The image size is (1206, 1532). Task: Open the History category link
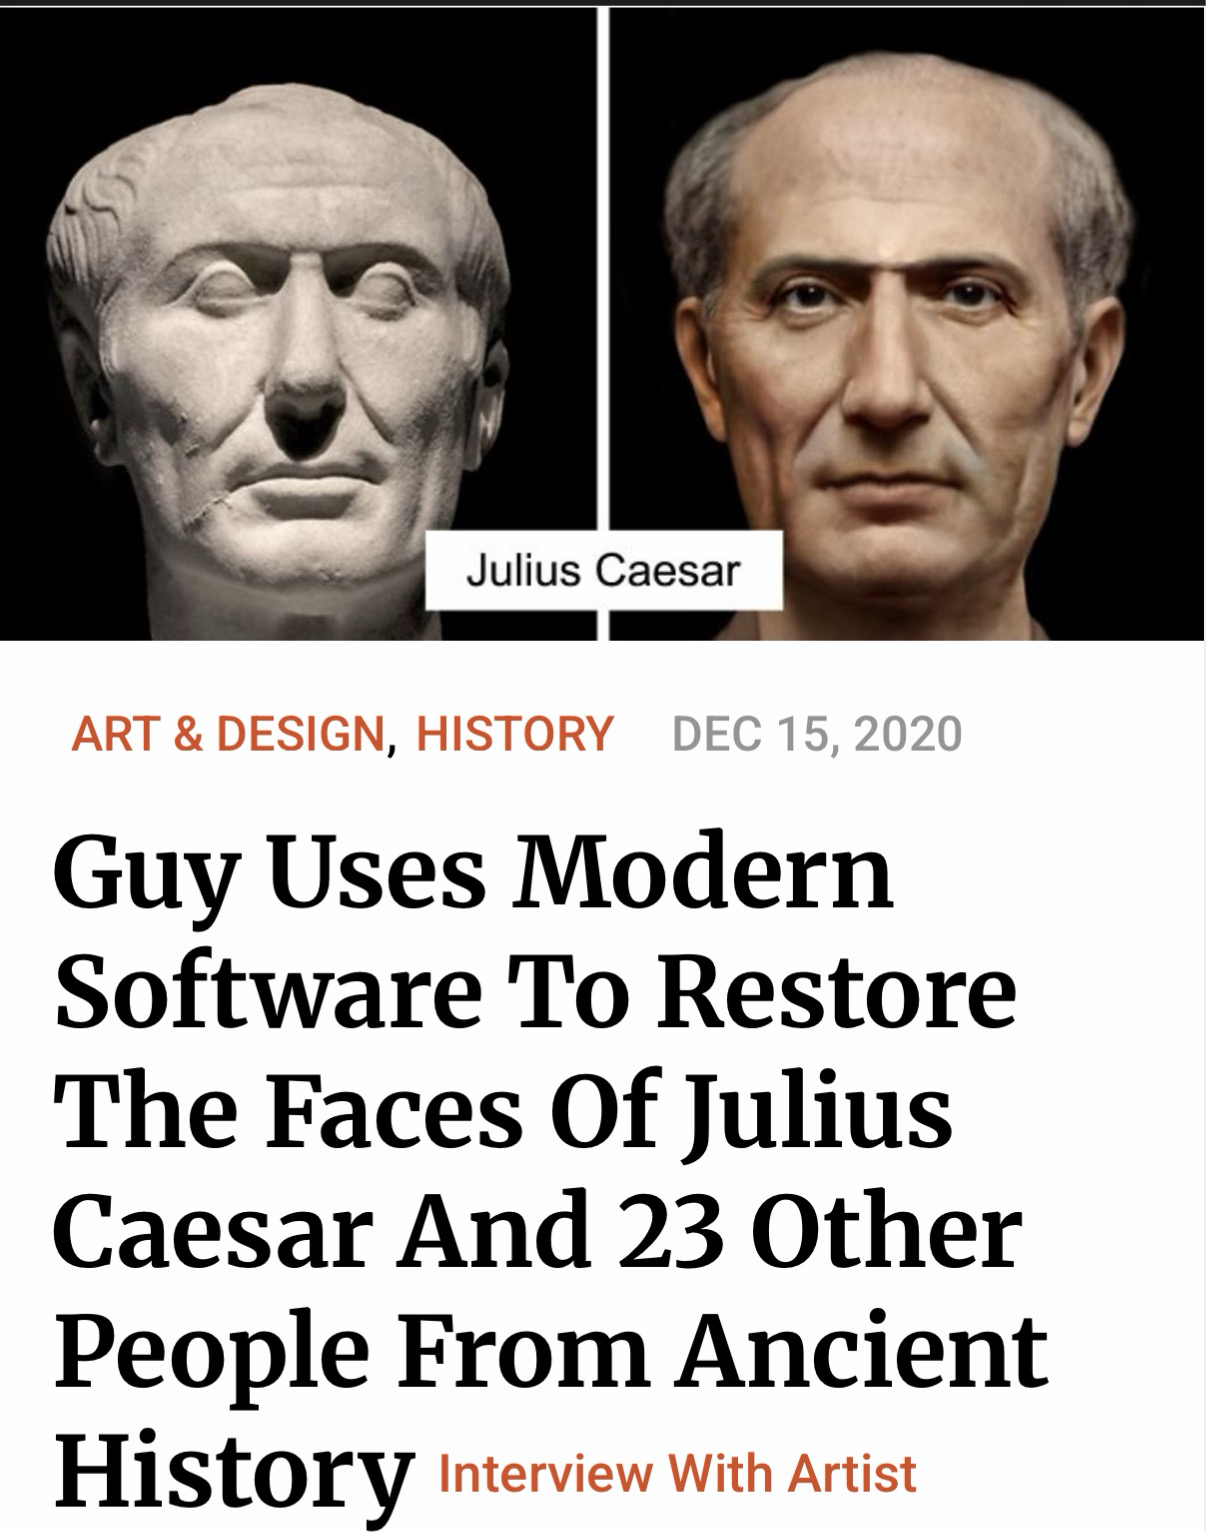pyautogui.click(x=514, y=733)
